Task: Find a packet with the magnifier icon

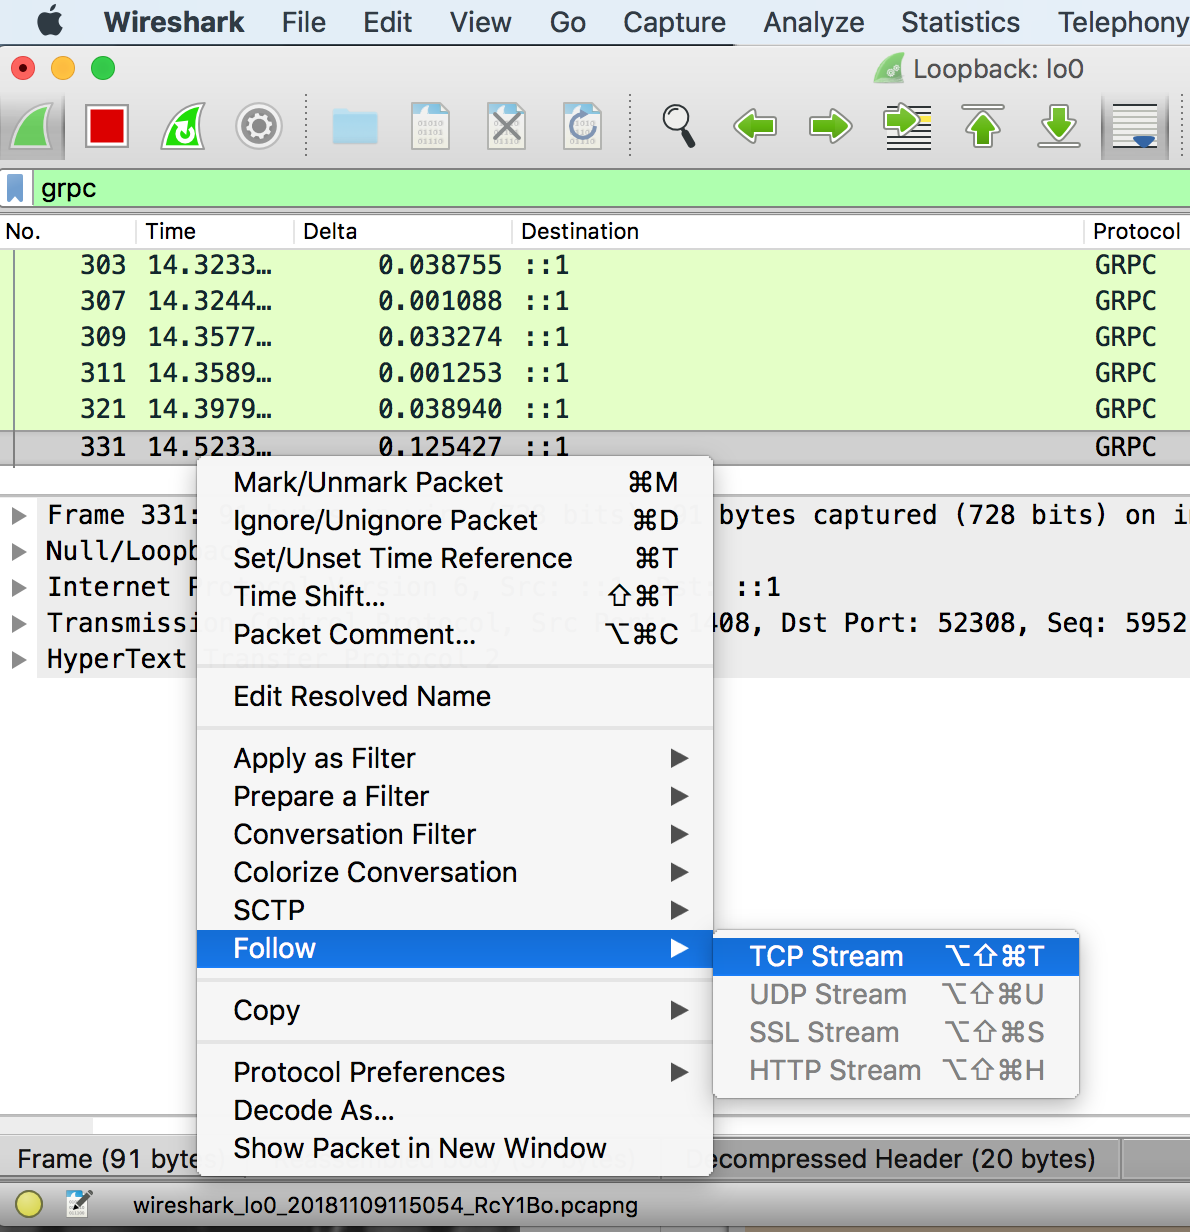Action: [x=679, y=127]
